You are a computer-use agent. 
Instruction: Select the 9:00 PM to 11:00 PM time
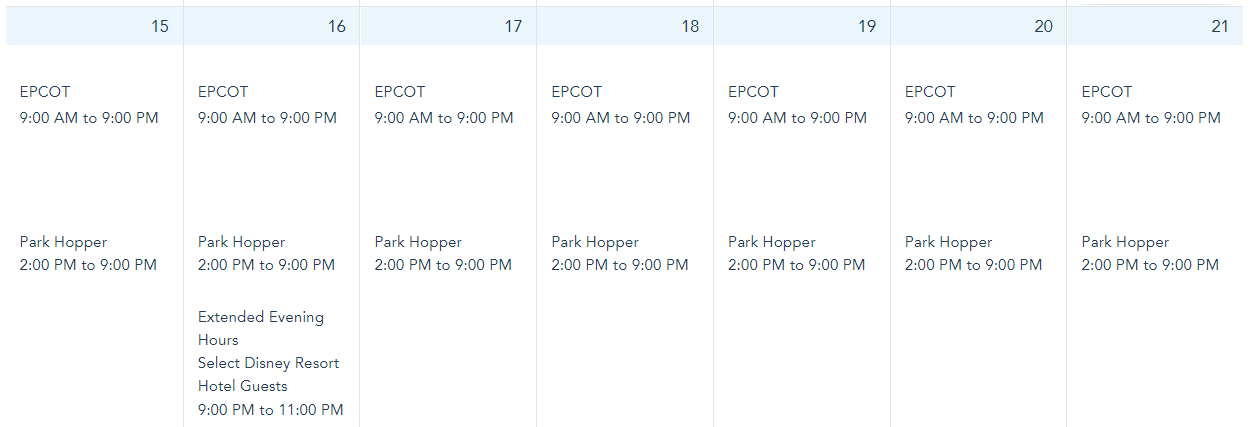coord(270,410)
